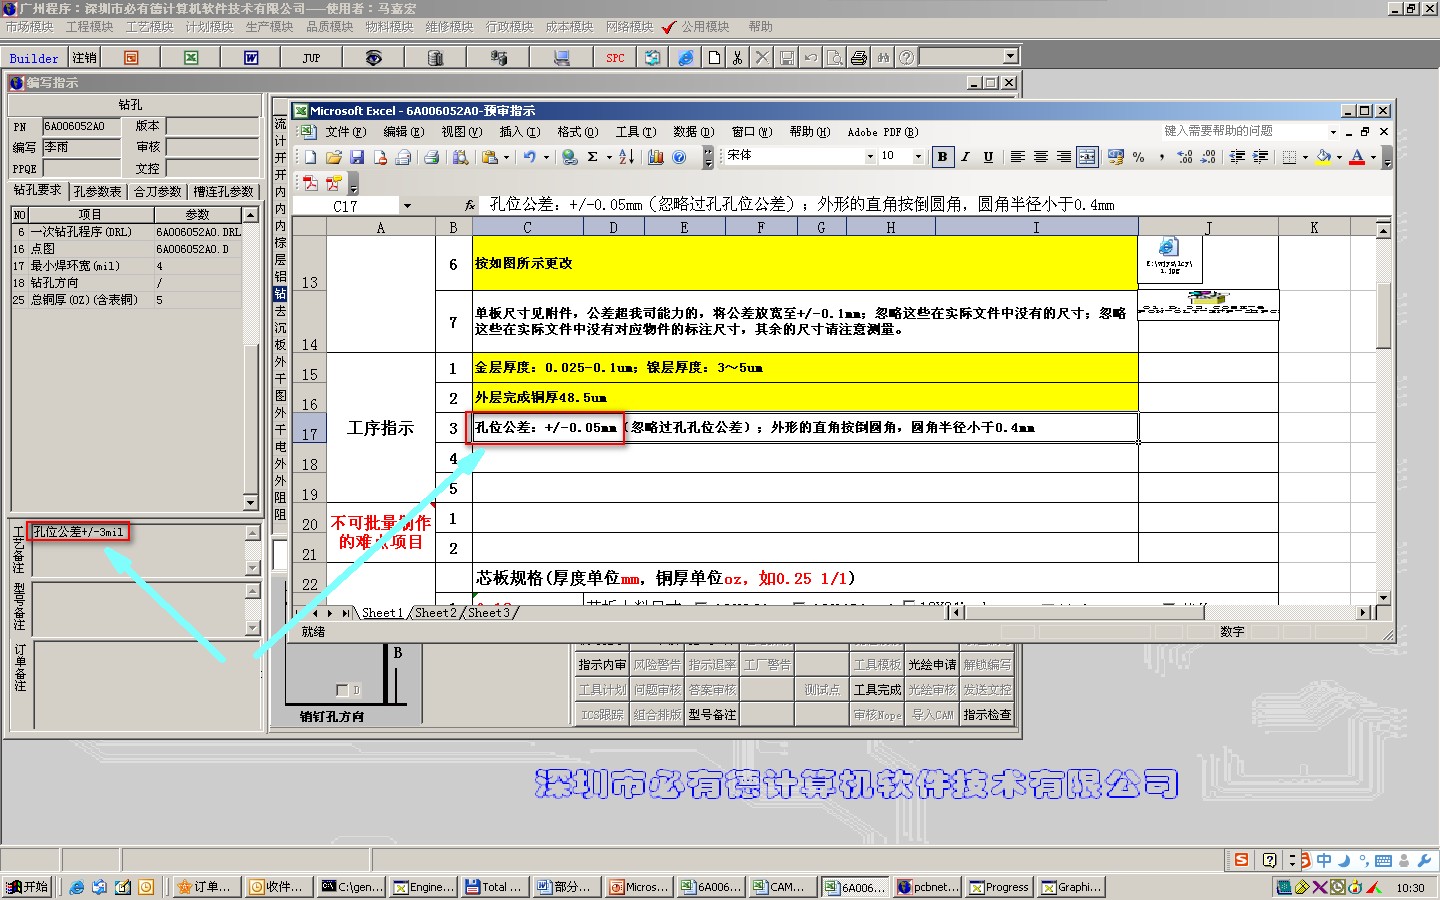Image resolution: width=1440 pixels, height=900 pixels.
Task: Click the Excel vertical scrollbar thumb
Action: pyautogui.click(x=1383, y=315)
